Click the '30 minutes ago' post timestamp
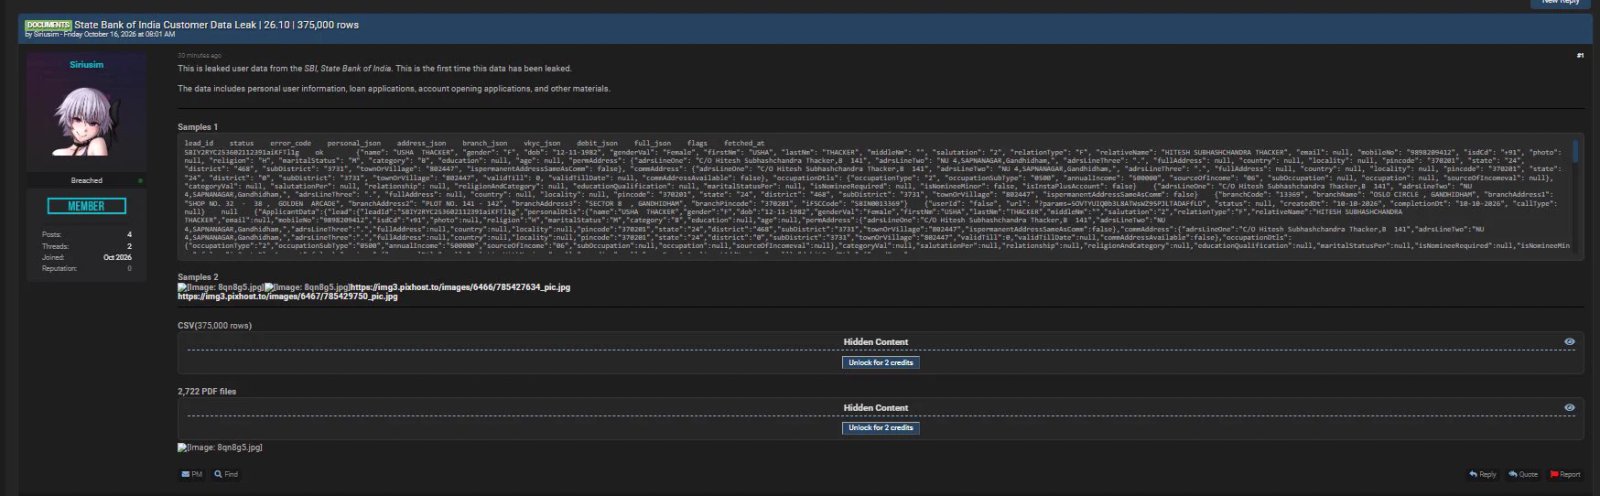The image size is (1600, 496). click(200, 55)
